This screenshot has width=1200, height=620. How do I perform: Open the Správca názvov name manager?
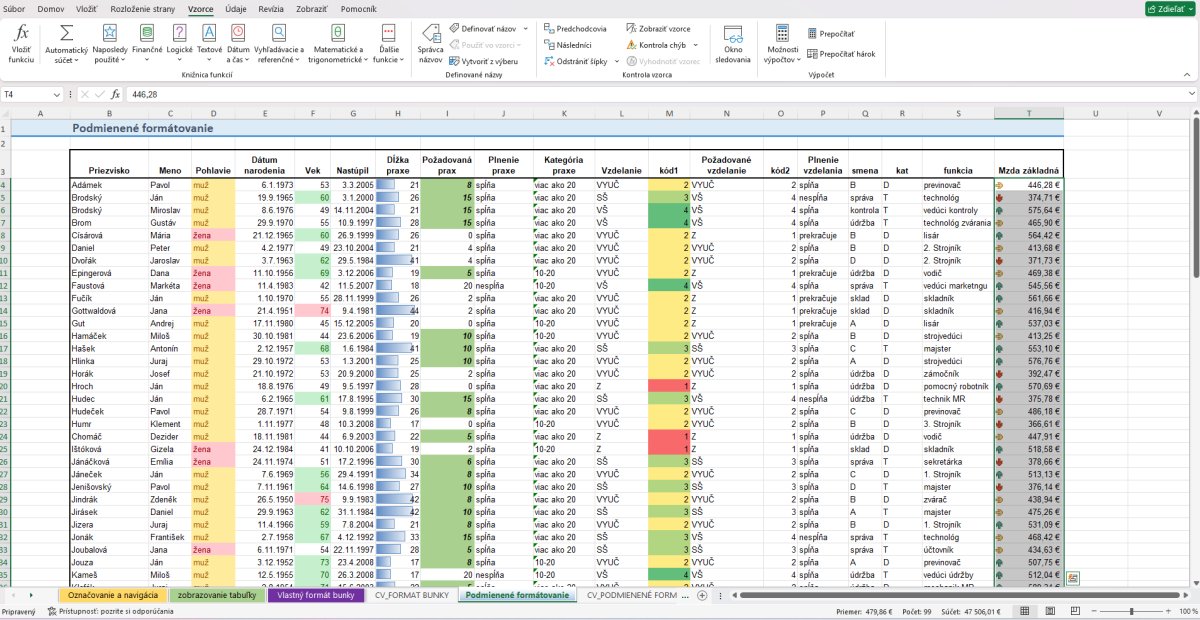pos(430,44)
